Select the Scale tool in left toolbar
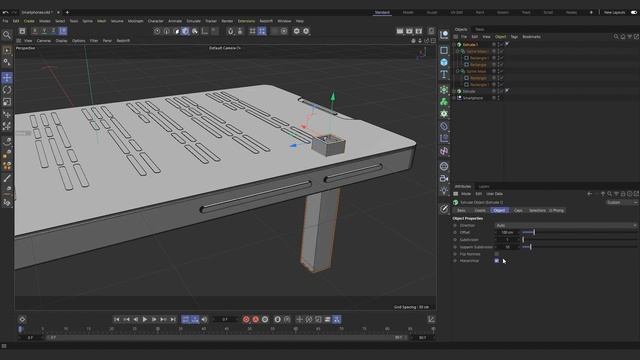This screenshot has height=360, width=640. point(7,102)
